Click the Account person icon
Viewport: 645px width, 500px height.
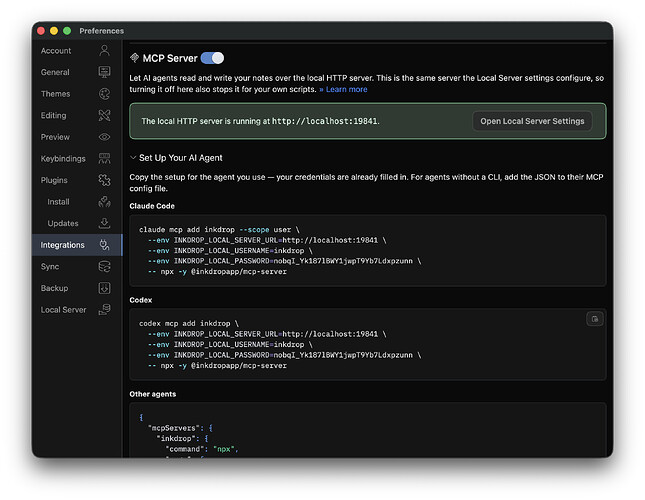tap(104, 51)
